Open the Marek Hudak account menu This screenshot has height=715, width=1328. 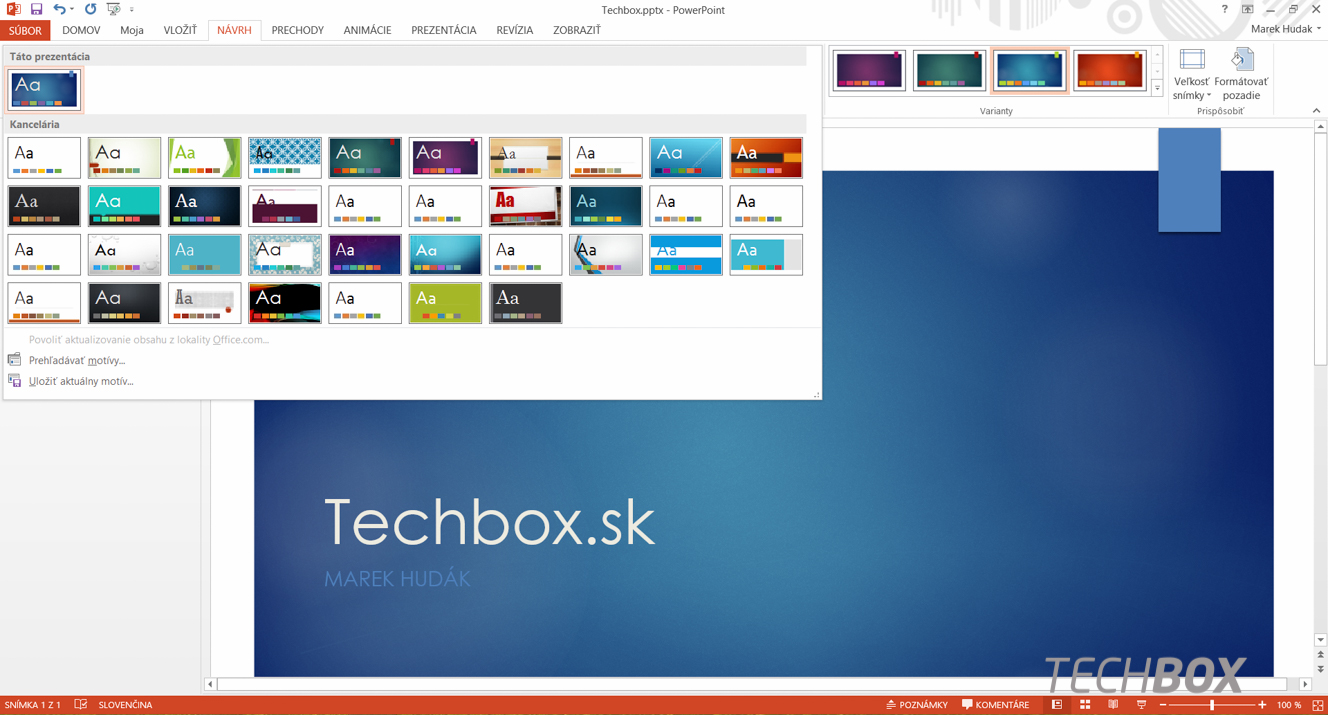pos(1286,29)
